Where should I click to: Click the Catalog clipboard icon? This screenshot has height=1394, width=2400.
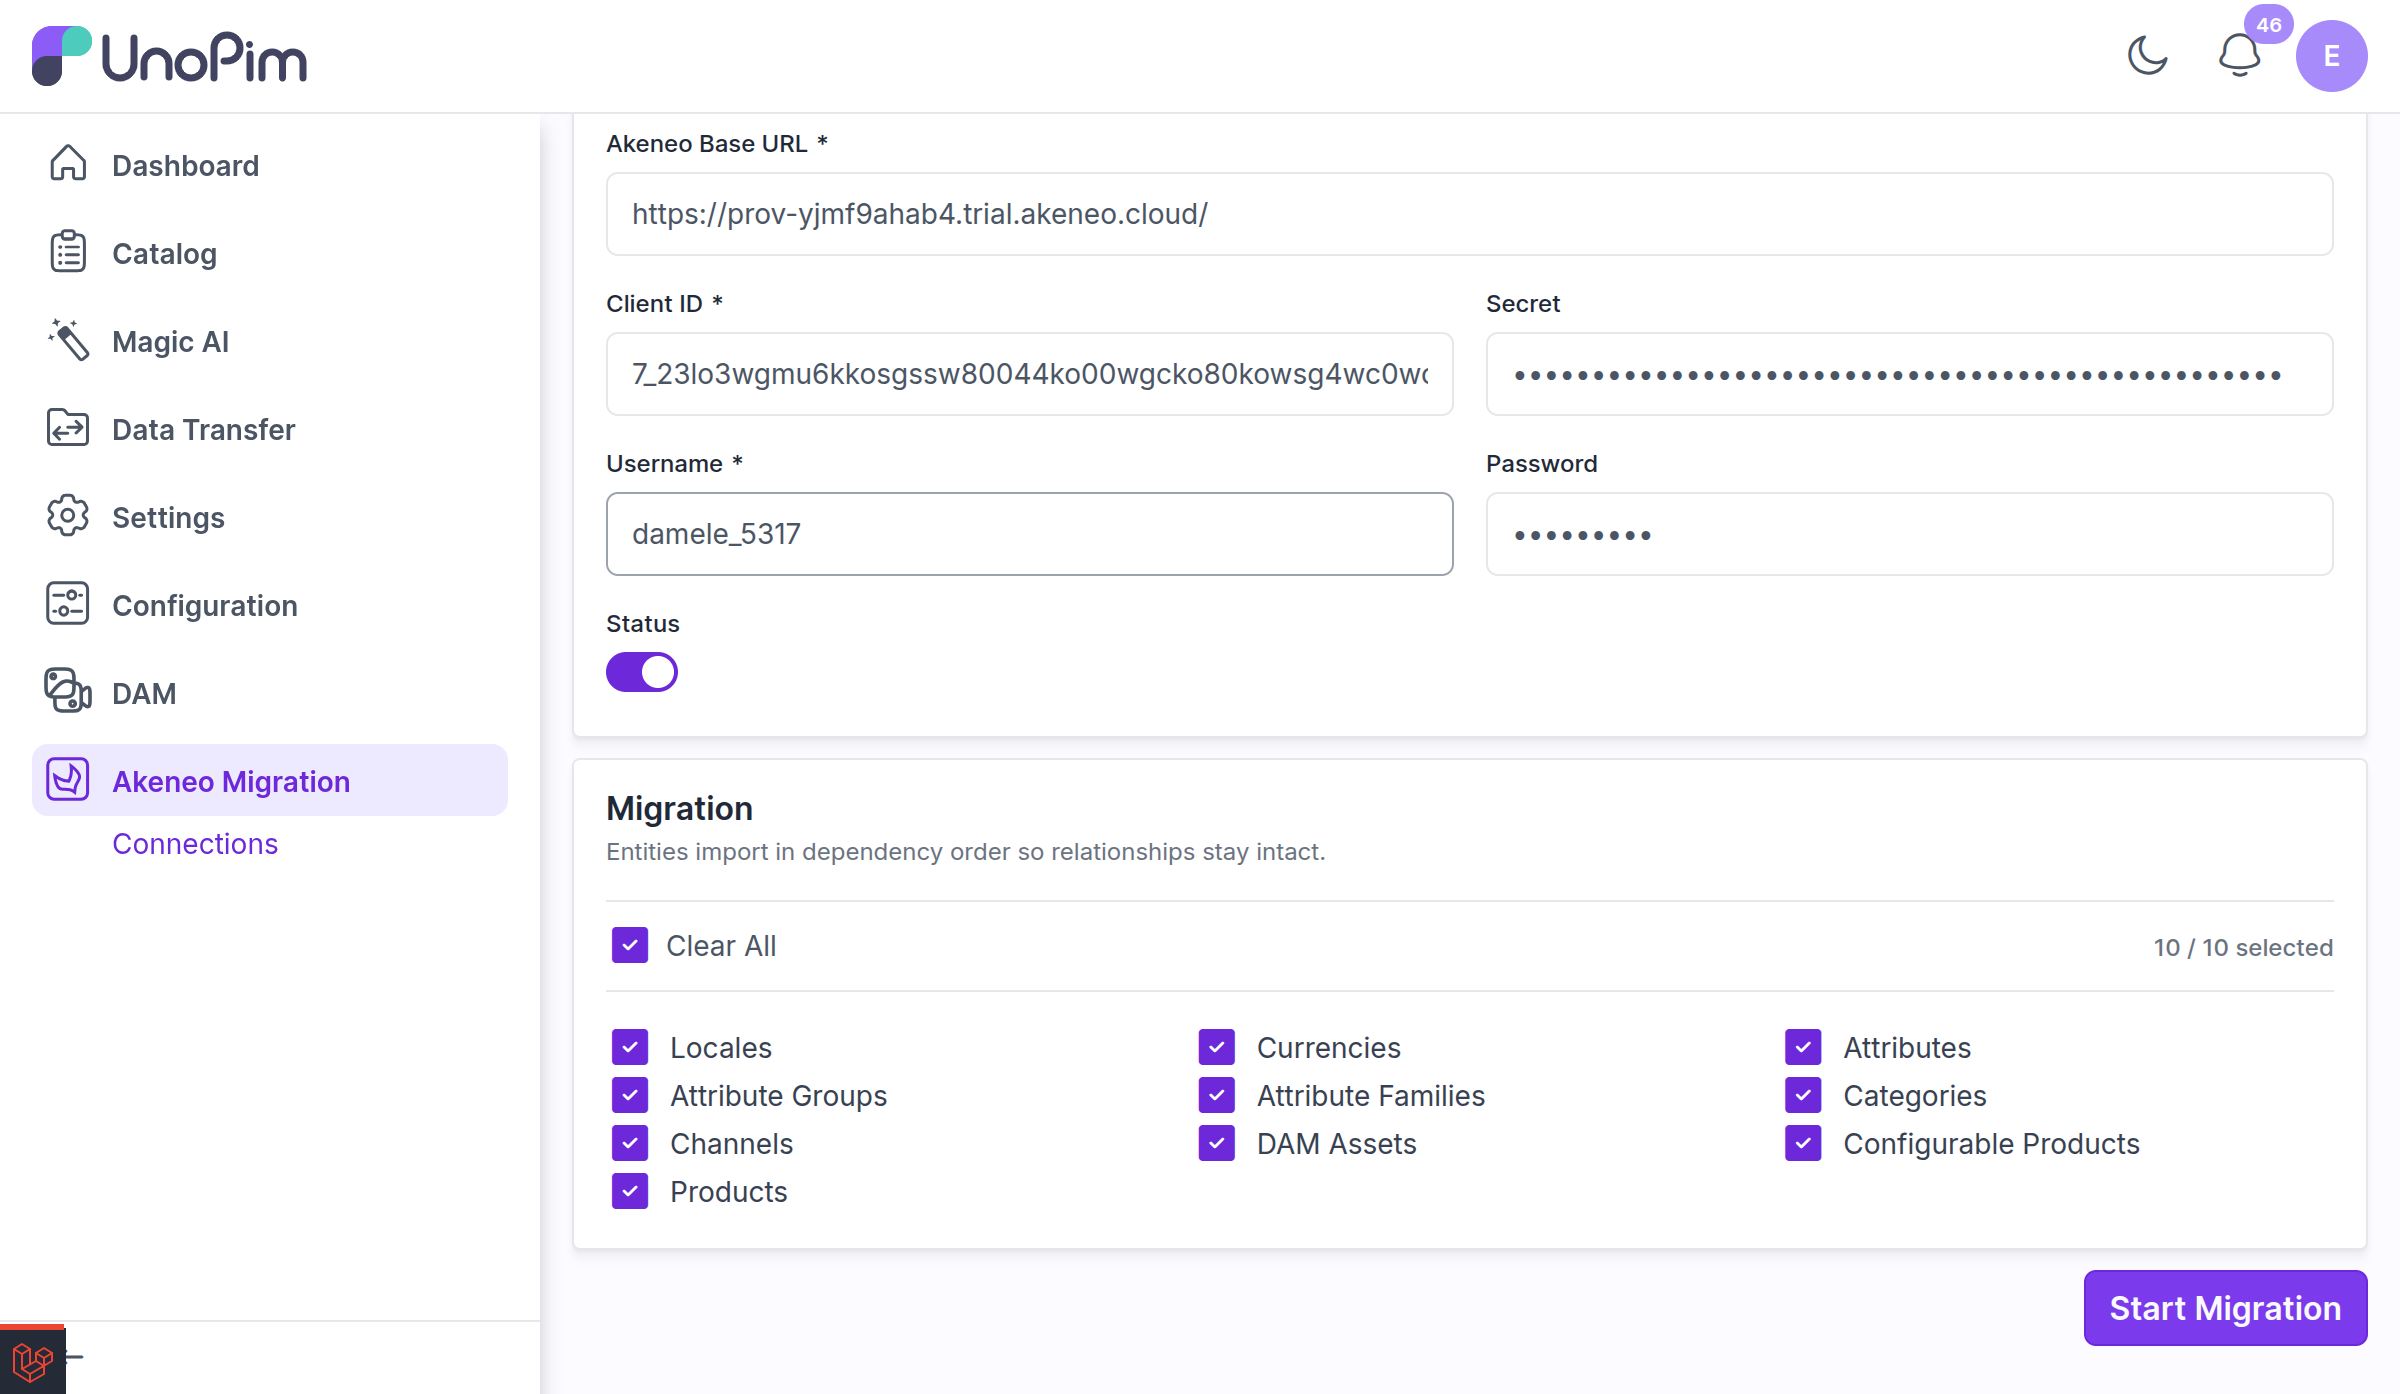tap(68, 253)
